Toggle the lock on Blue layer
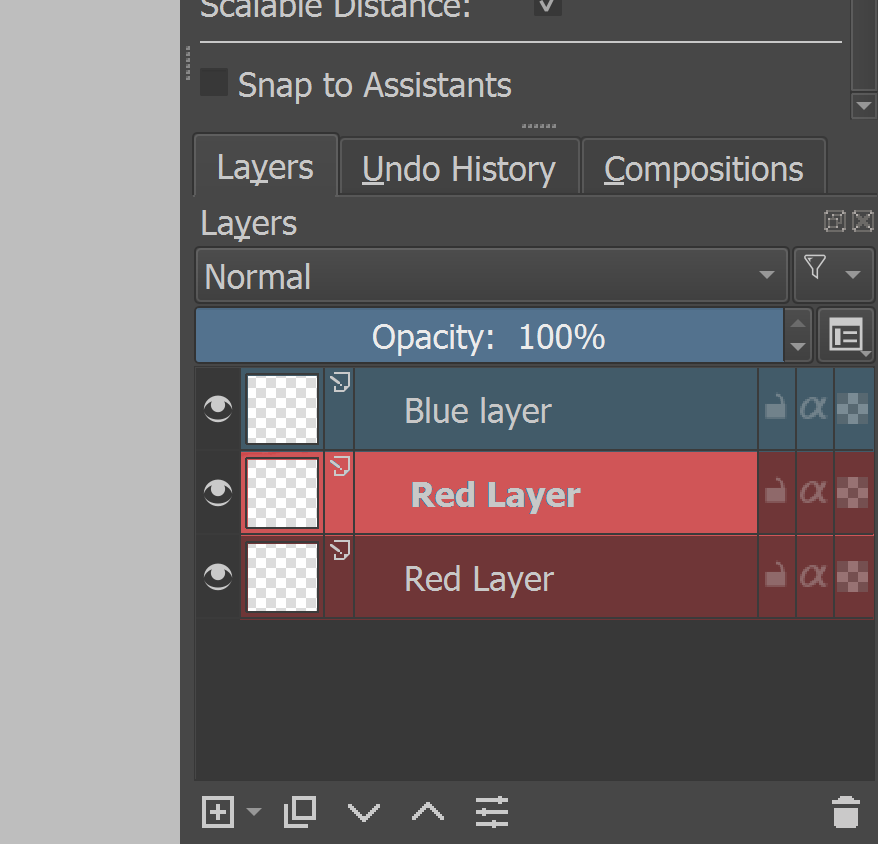 775,409
